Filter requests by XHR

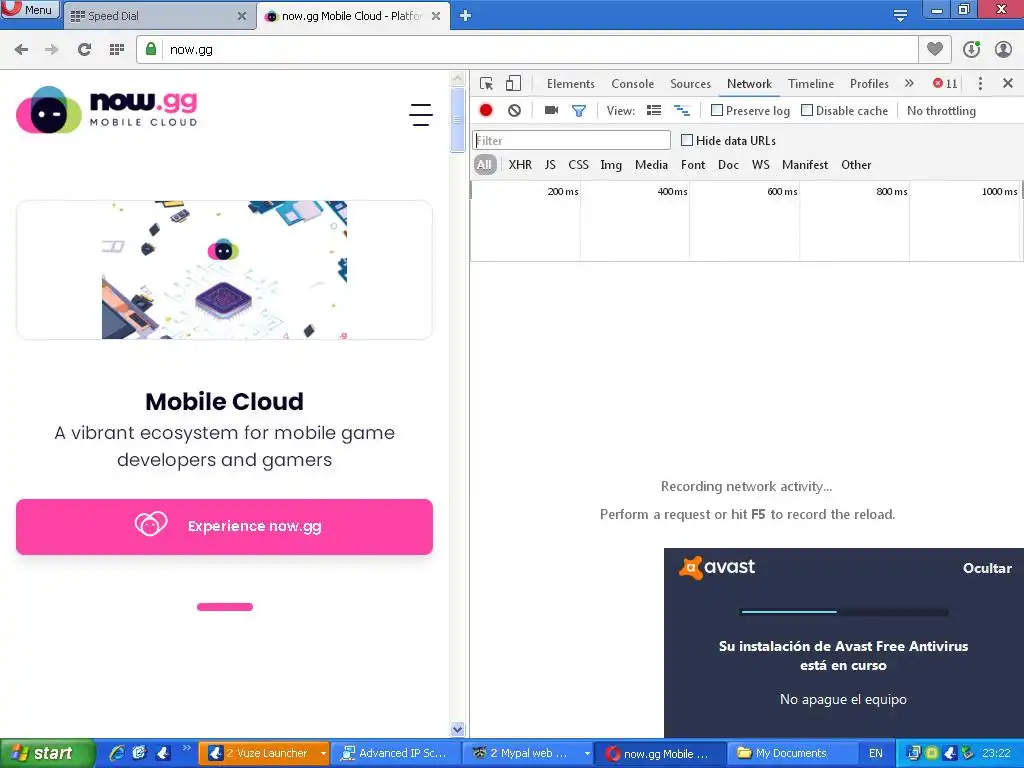[520, 165]
